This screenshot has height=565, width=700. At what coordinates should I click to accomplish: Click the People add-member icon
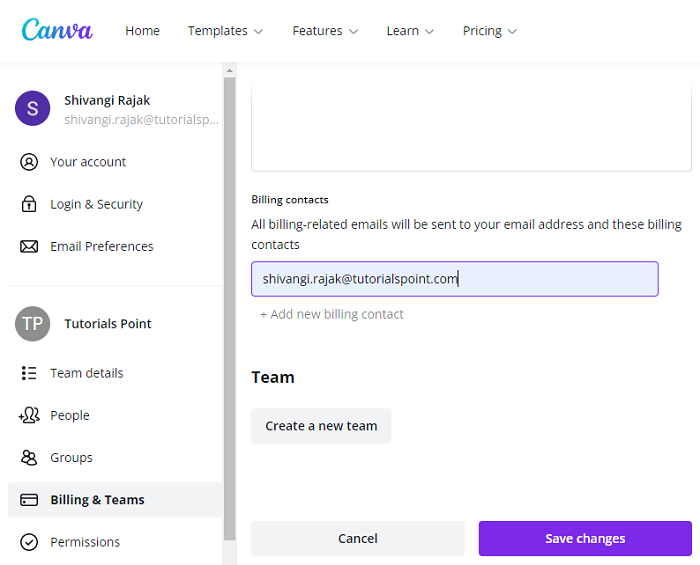[29, 415]
